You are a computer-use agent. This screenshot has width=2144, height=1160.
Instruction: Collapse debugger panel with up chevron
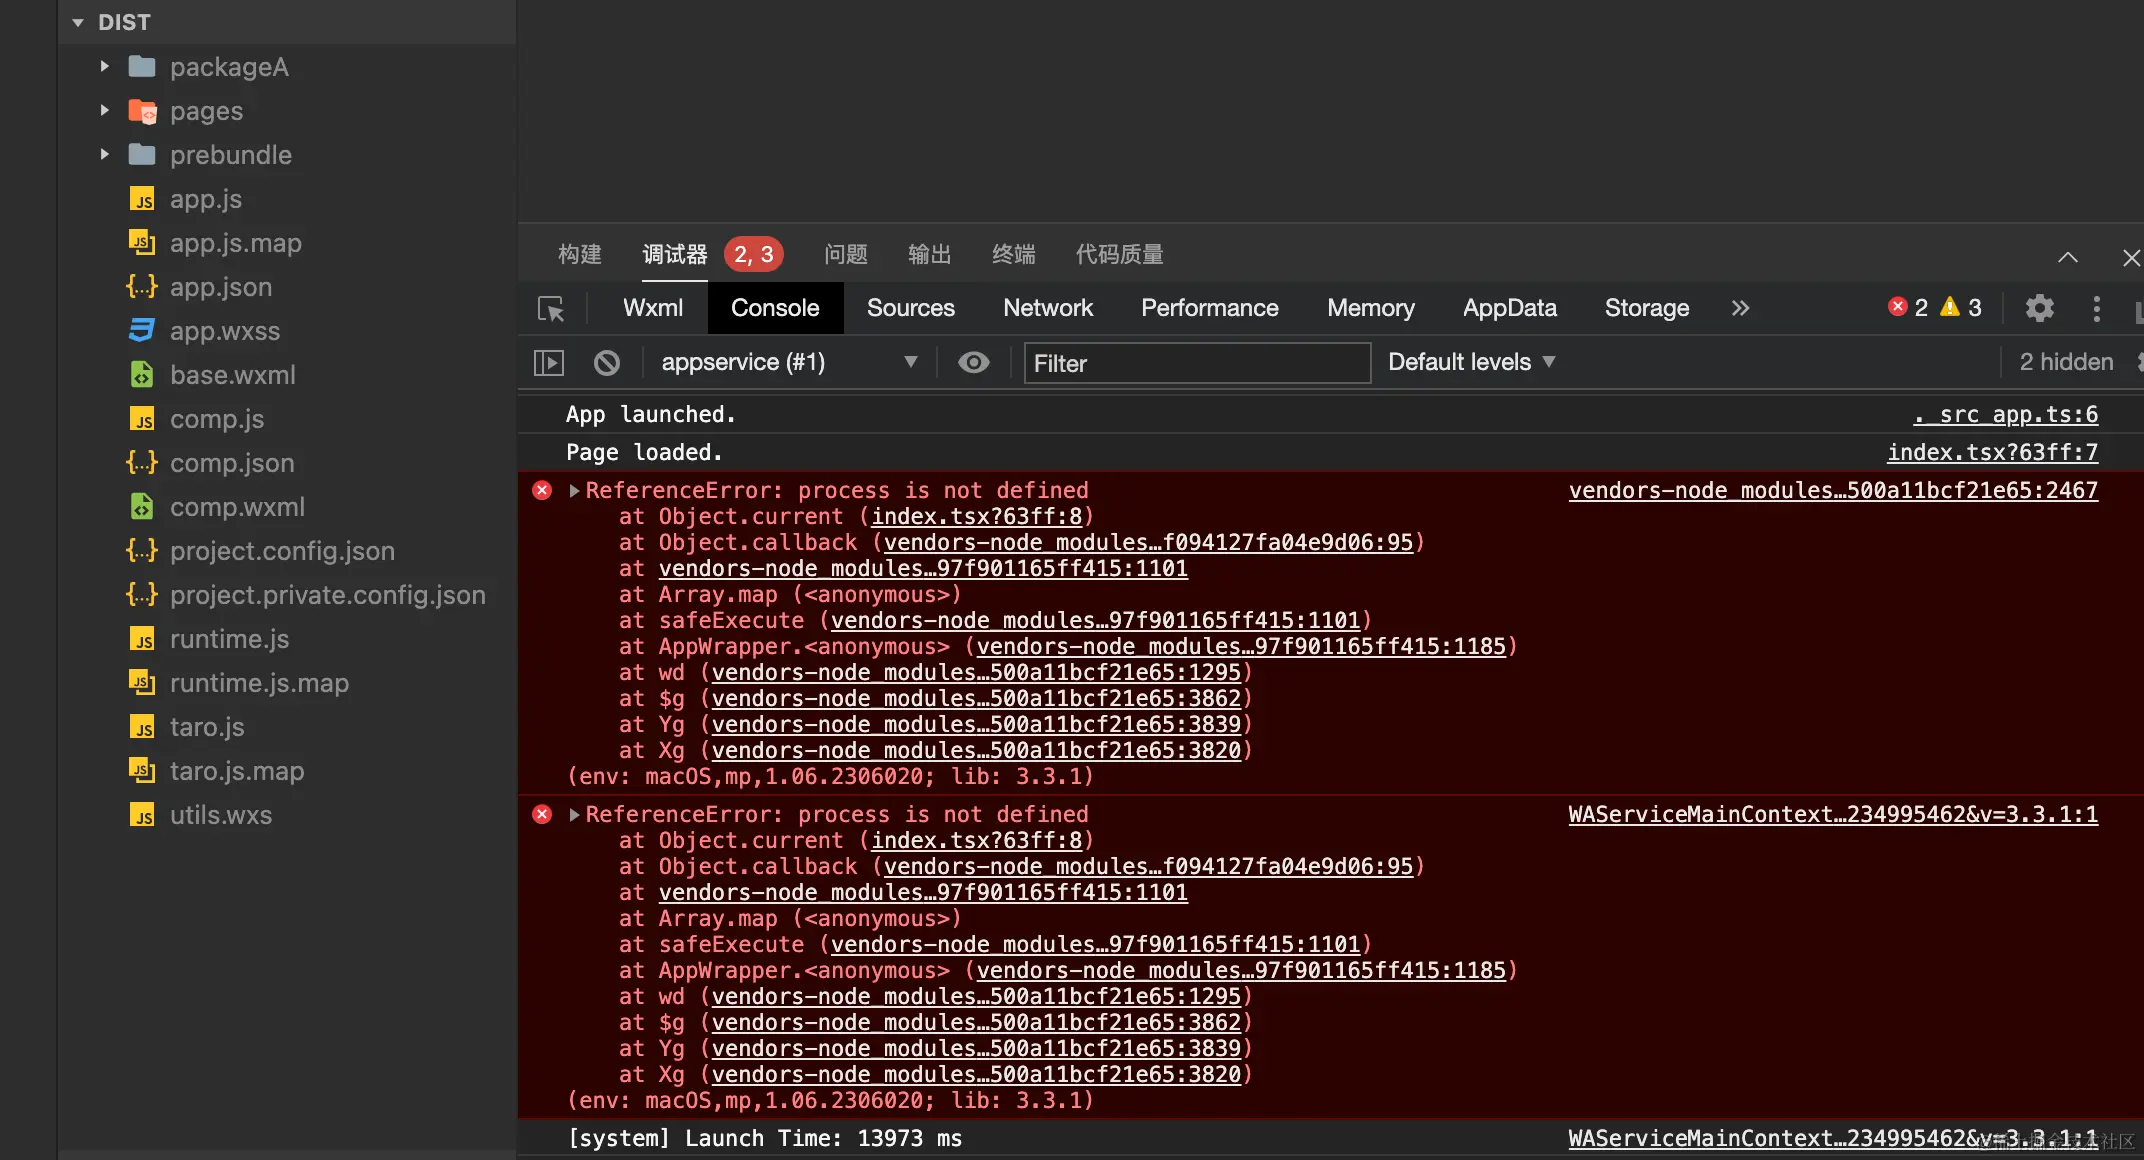2067,257
